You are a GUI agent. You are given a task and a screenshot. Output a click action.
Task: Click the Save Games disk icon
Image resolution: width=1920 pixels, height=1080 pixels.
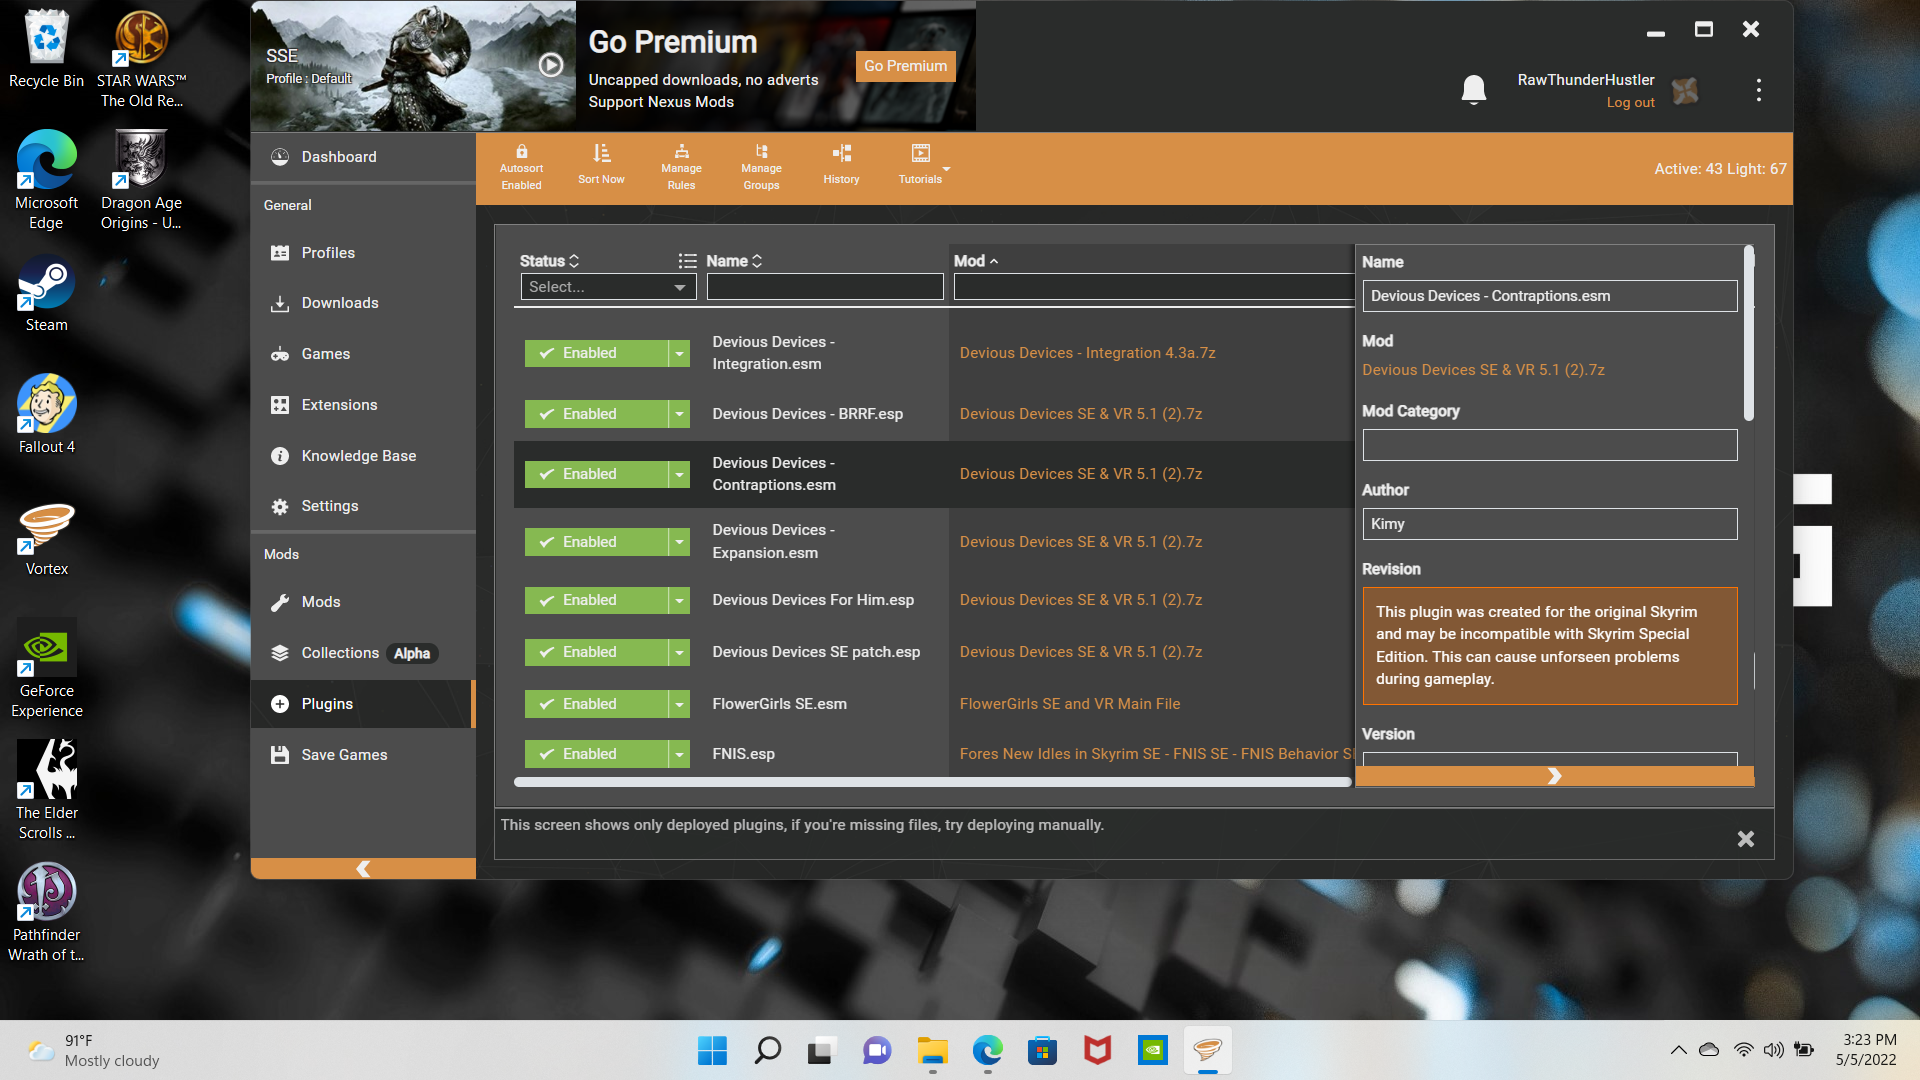click(x=280, y=755)
